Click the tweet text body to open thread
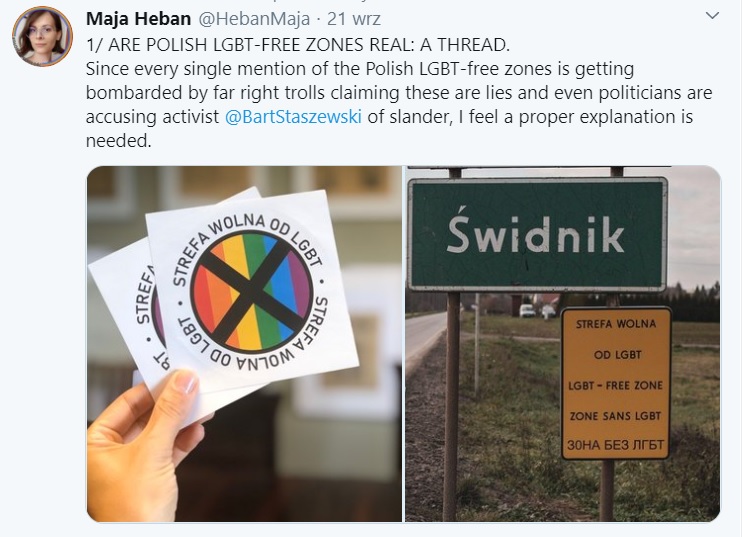 (399, 93)
